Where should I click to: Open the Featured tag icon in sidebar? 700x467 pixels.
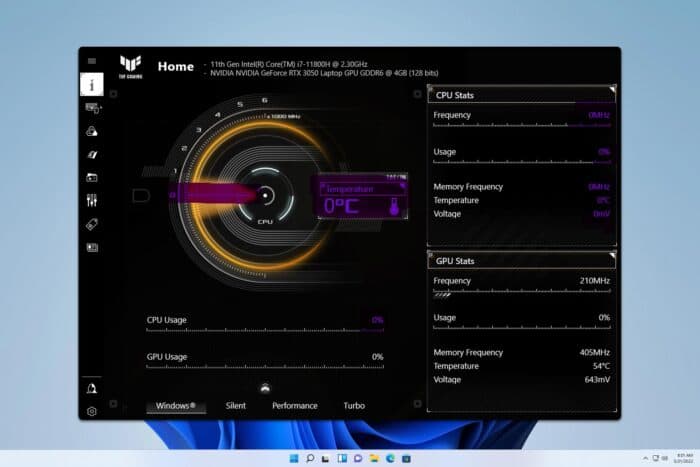click(x=92, y=224)
